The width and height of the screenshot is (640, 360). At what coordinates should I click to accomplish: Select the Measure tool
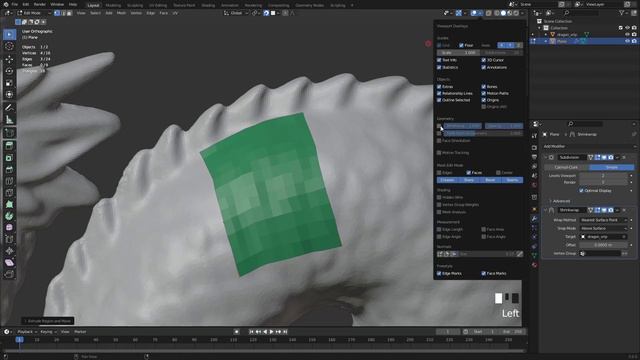click(x=9, y=120)
